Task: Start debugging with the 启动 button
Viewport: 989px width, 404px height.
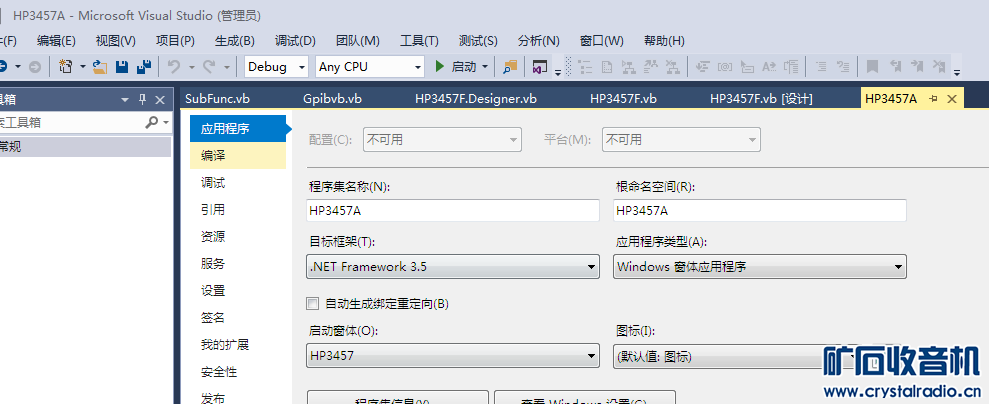Action: coord(456,66)
